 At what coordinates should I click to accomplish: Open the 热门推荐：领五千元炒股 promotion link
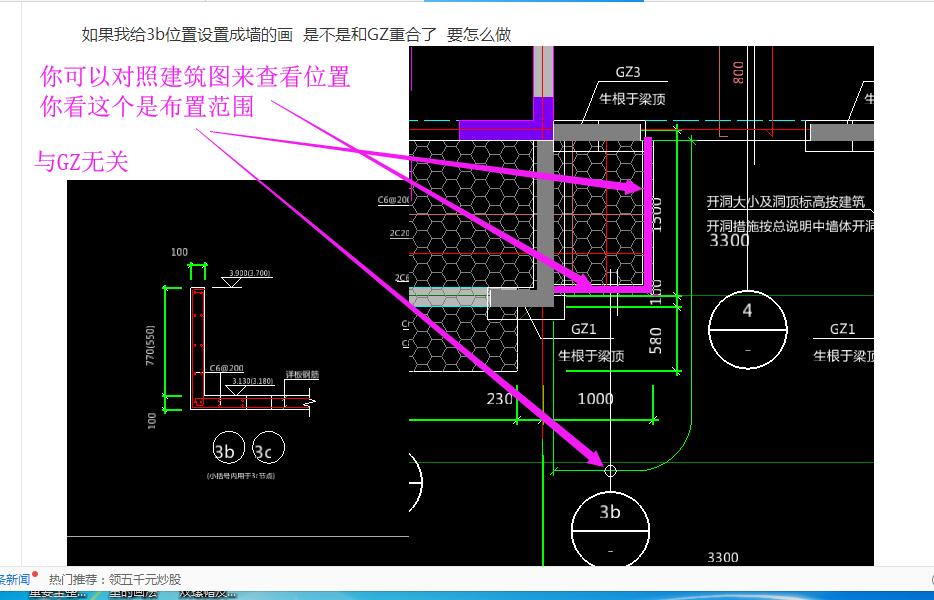tap(114, 579)
